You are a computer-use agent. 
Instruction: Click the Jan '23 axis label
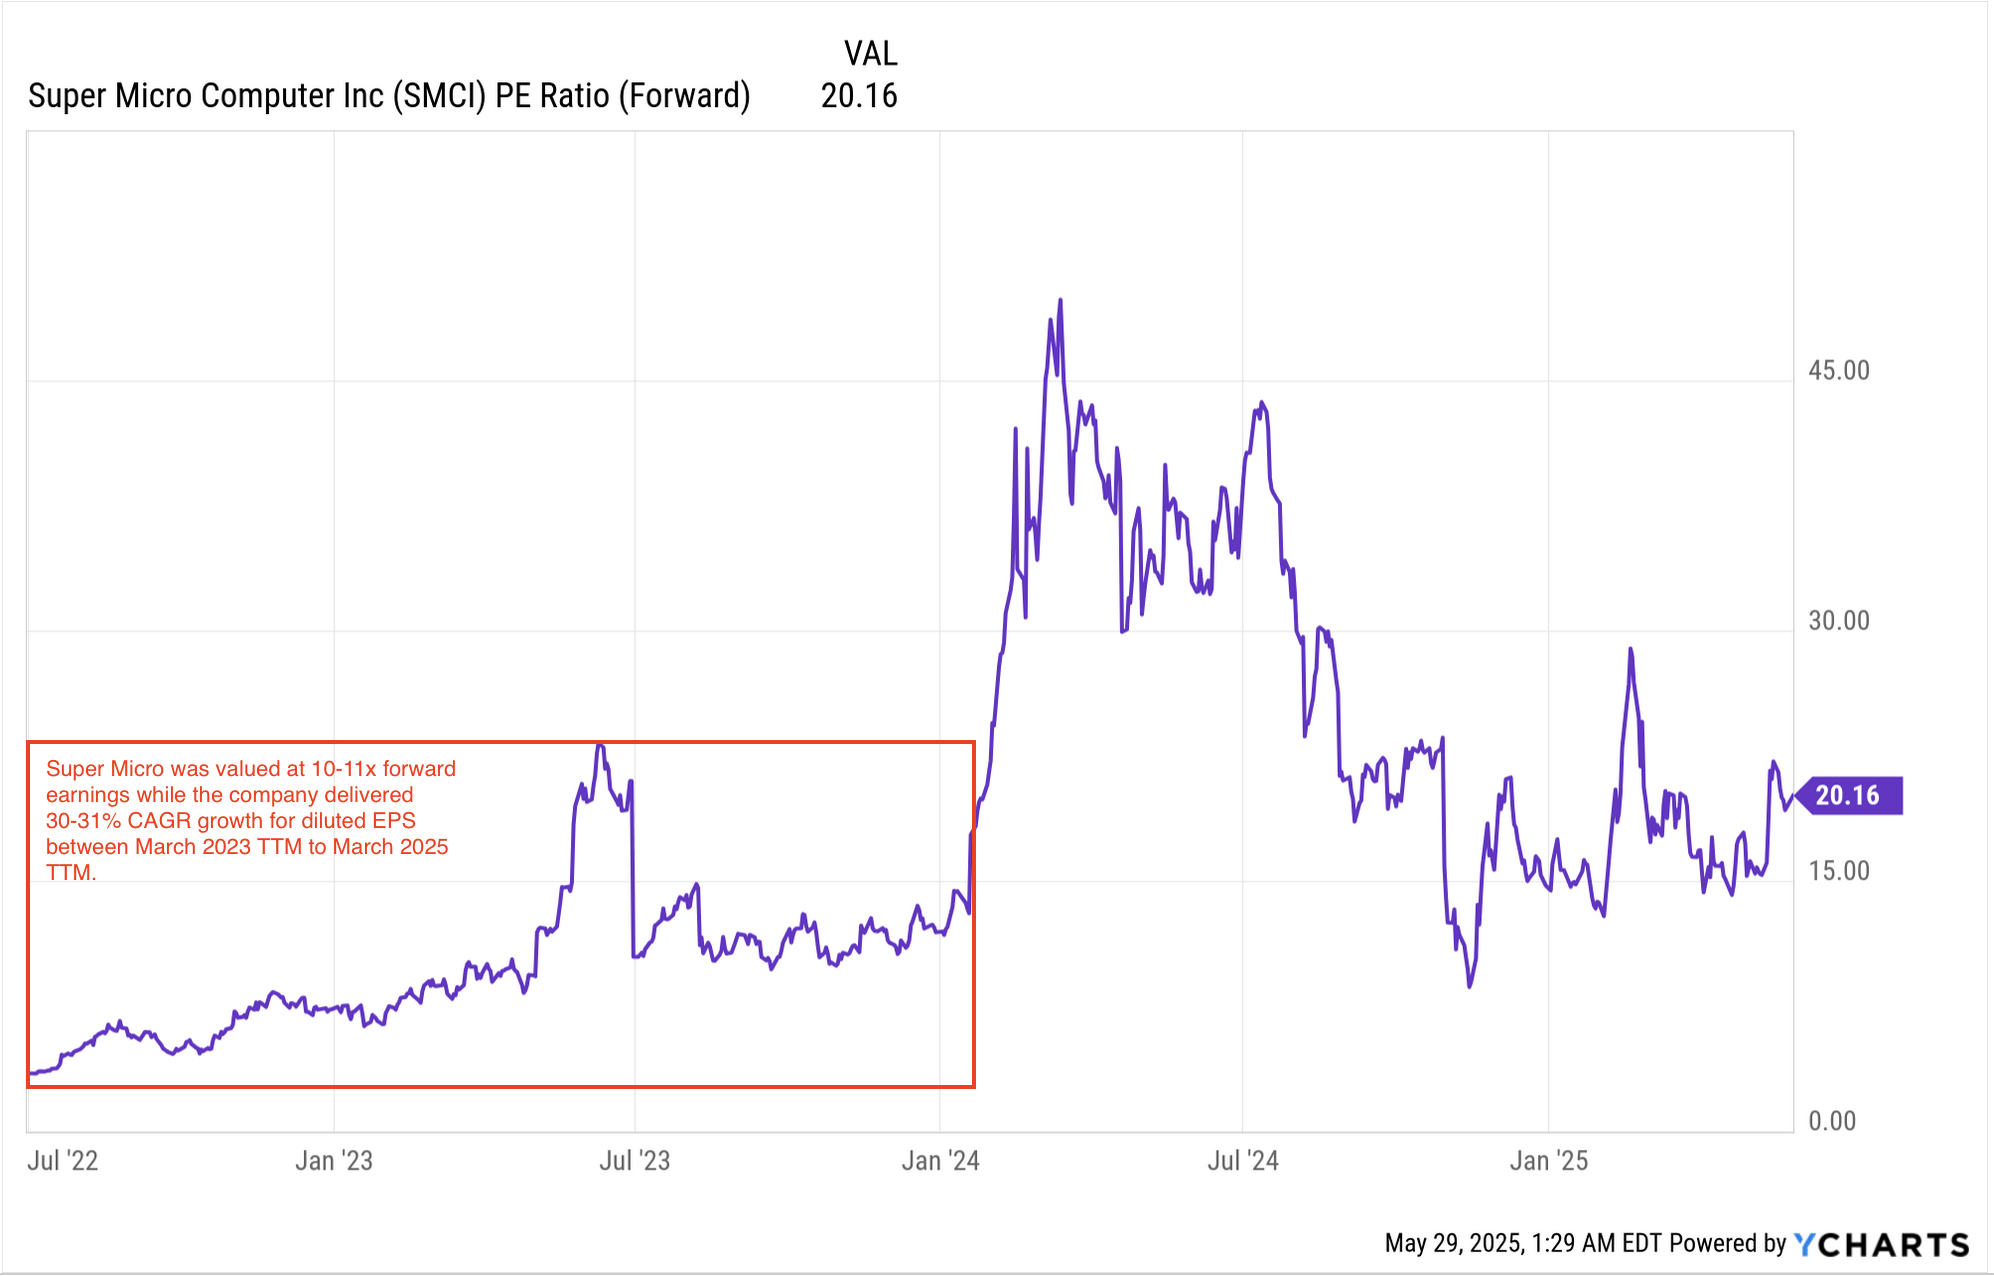pyautogui.click(x=334, y=1160)
